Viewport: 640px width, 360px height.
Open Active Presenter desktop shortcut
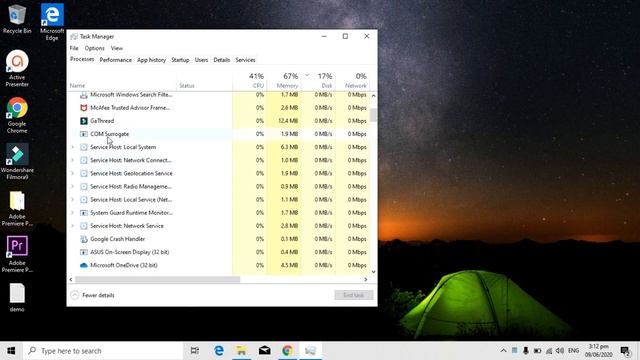click(x=17, y=68)
